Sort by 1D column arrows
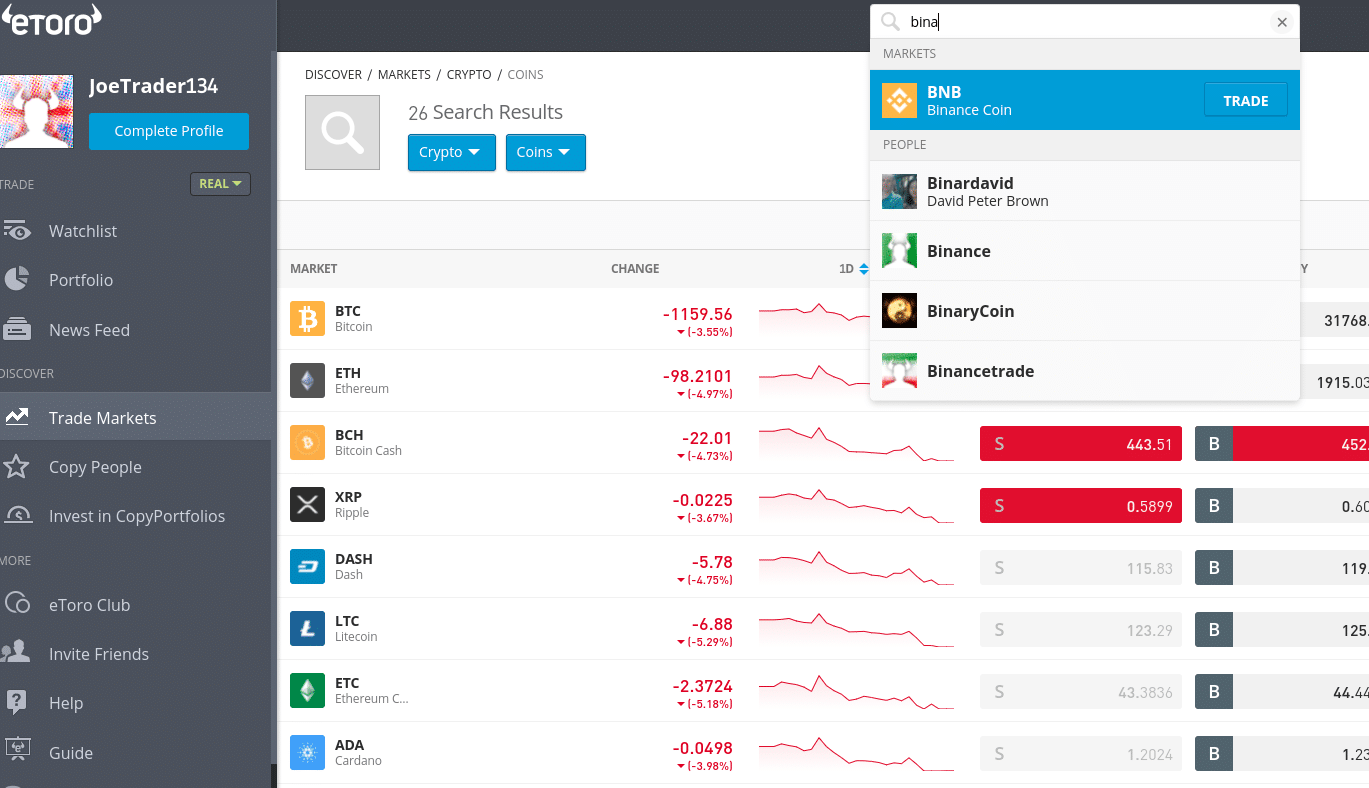This screenshot has width=1369, height=788. [863, 269]
